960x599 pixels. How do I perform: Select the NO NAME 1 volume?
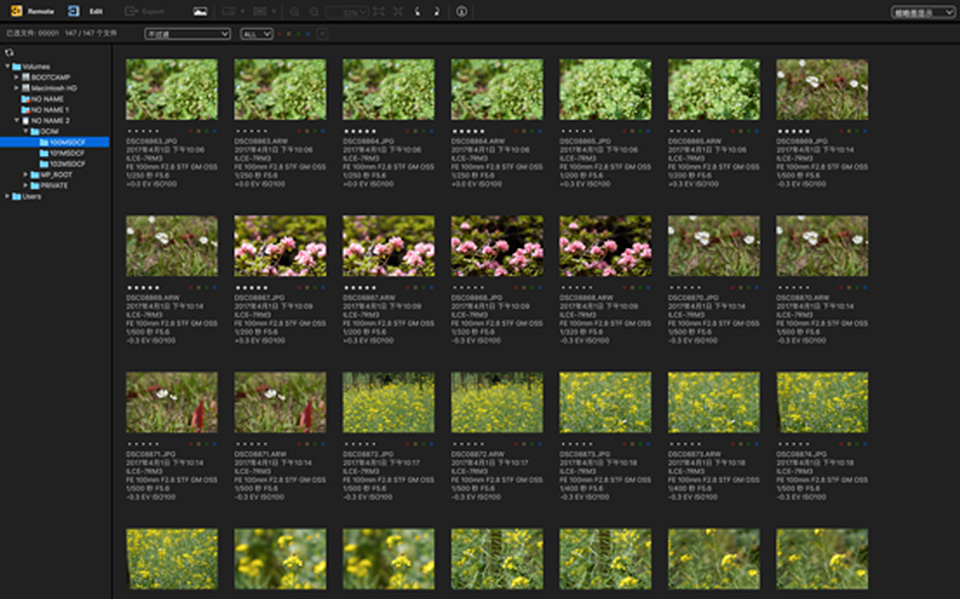pos(45,110)
